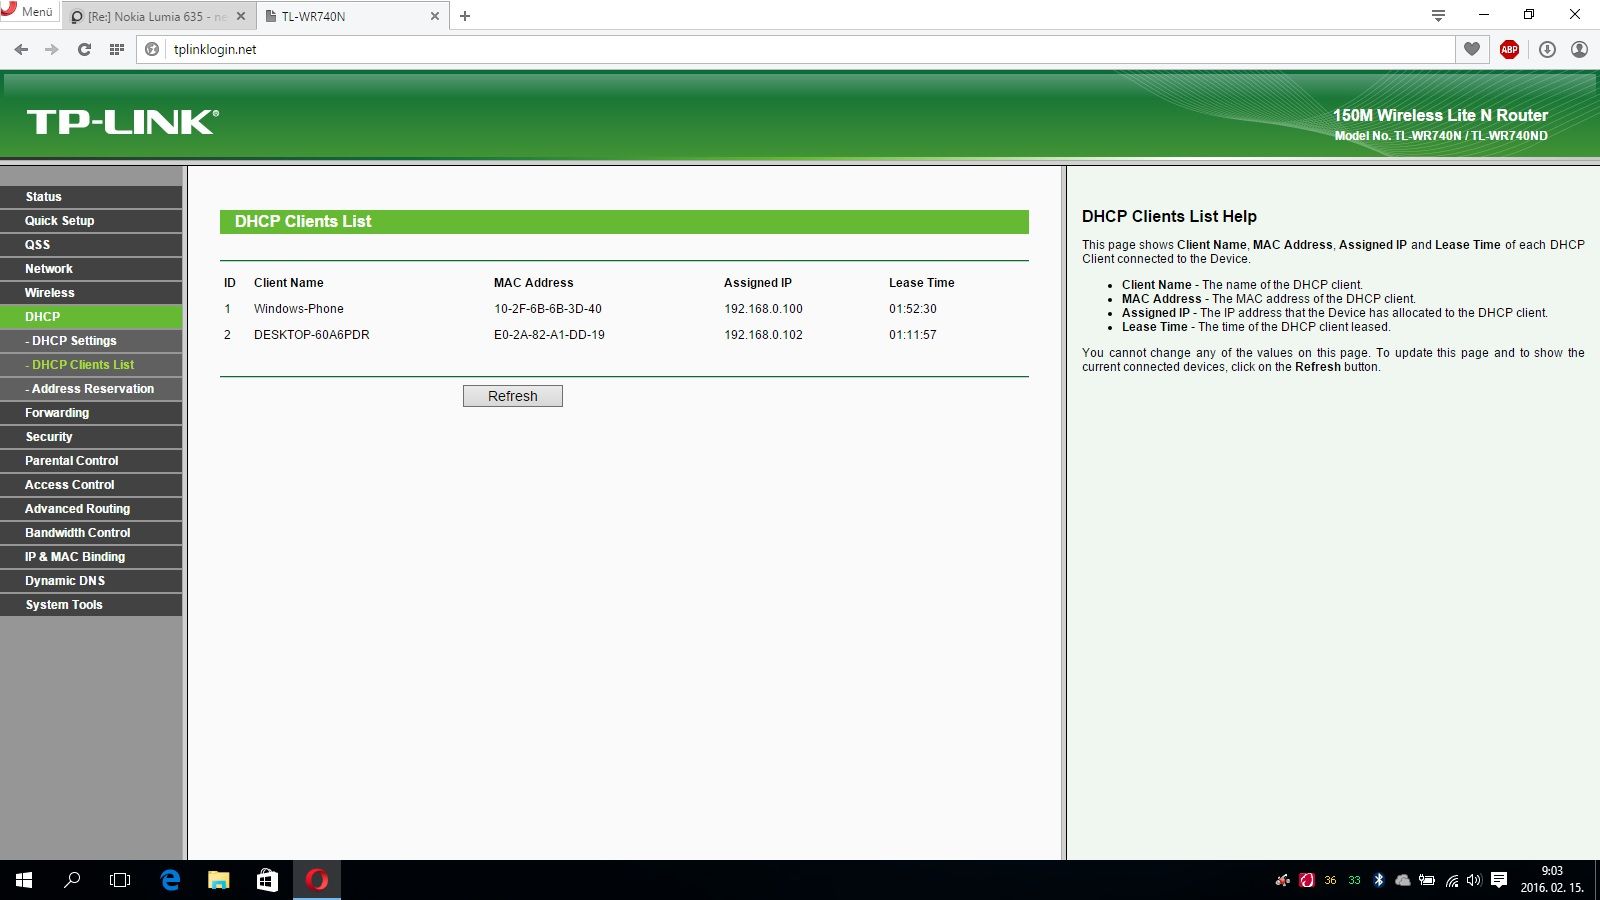Screen dimensions: 1600x900
Task: Open Task View on taskbar
Action: [x=120, y=880]
